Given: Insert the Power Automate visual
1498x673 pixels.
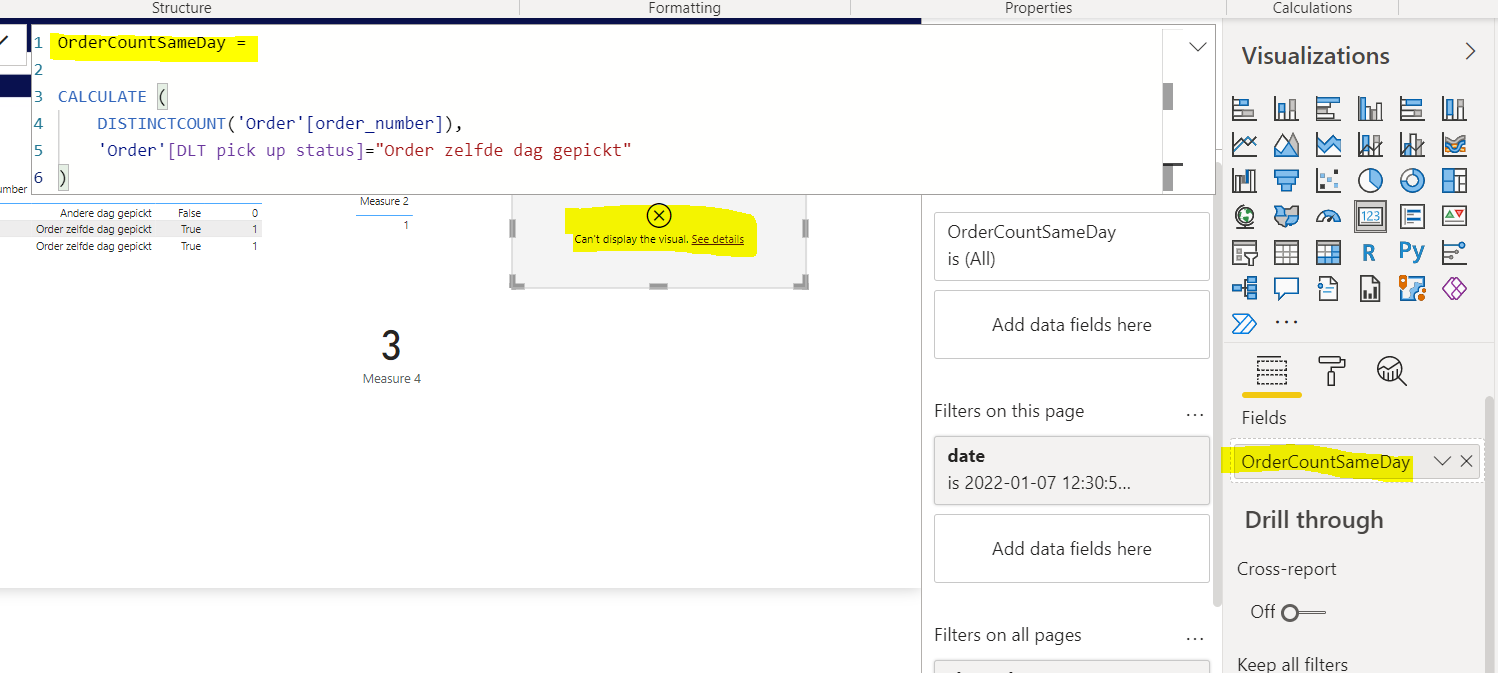Looking at the screenshot, I should click(x=1244, y=323).
